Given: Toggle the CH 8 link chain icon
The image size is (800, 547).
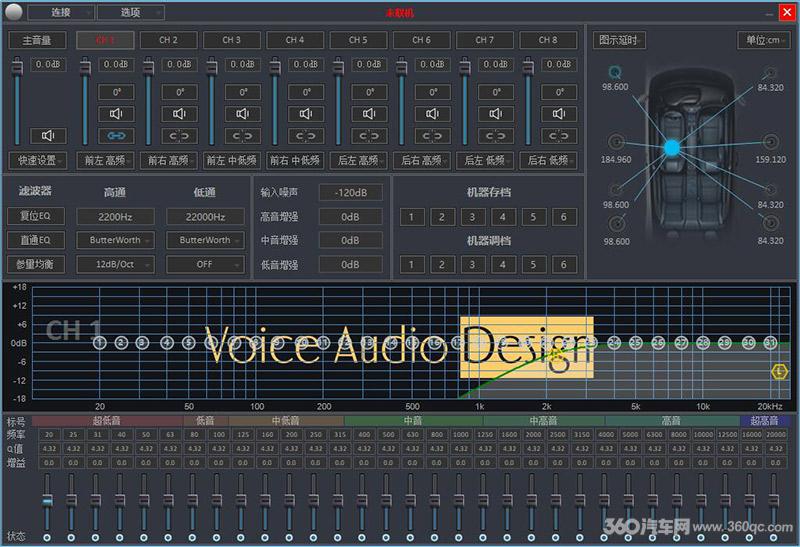Looking at the screenshot, I should 559,136.
